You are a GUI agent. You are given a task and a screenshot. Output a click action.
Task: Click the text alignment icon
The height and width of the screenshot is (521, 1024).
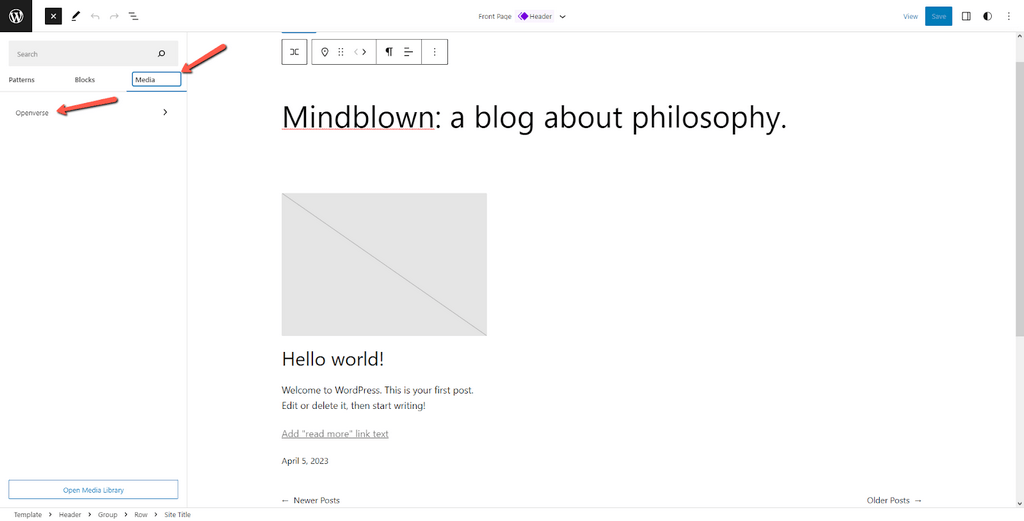click(x=408, y=52)
